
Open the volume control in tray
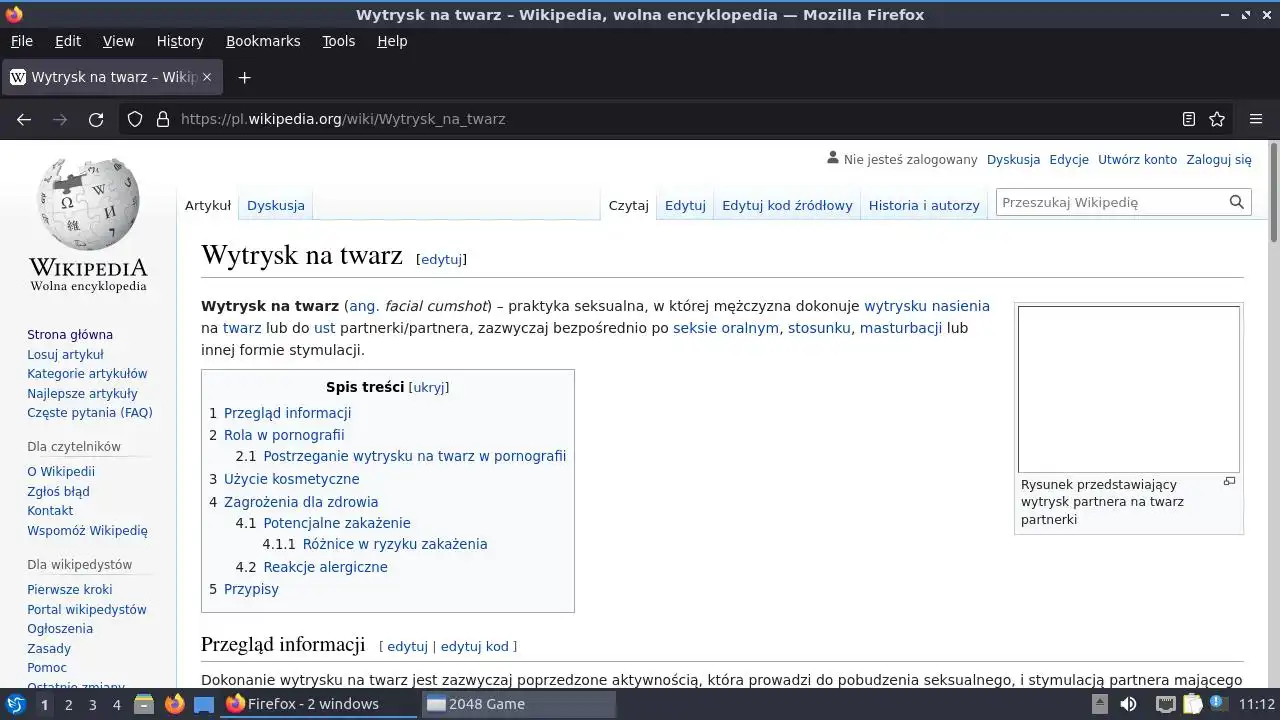click(x=1128, y=704)
